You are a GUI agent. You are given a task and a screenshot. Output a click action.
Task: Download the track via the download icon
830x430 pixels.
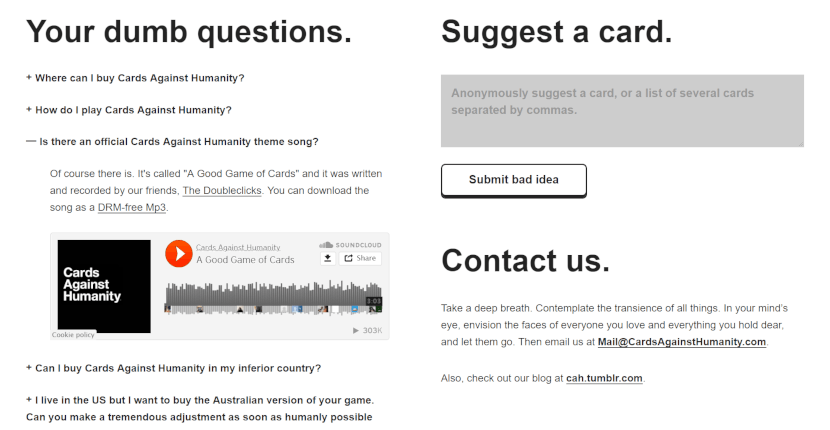click(x=328, y=258)
